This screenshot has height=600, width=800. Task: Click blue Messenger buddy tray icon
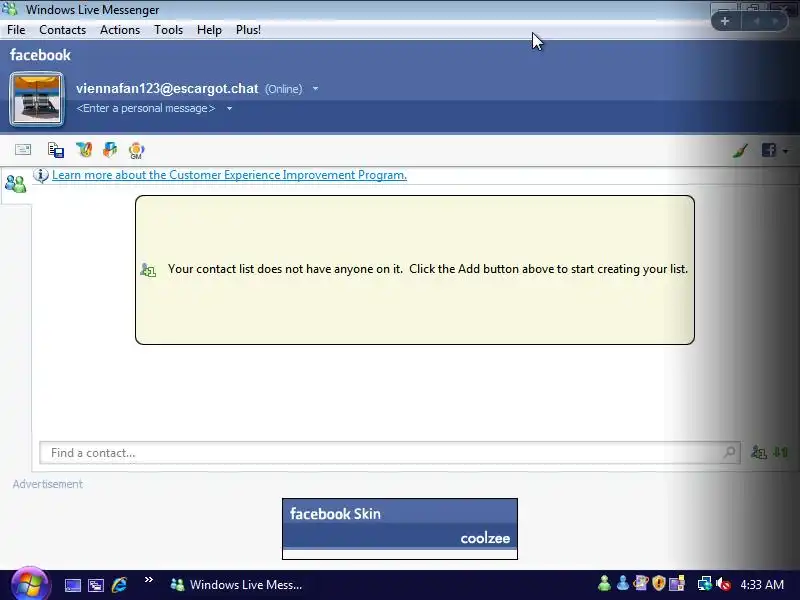pyautogui.click(x=622, y=583)
